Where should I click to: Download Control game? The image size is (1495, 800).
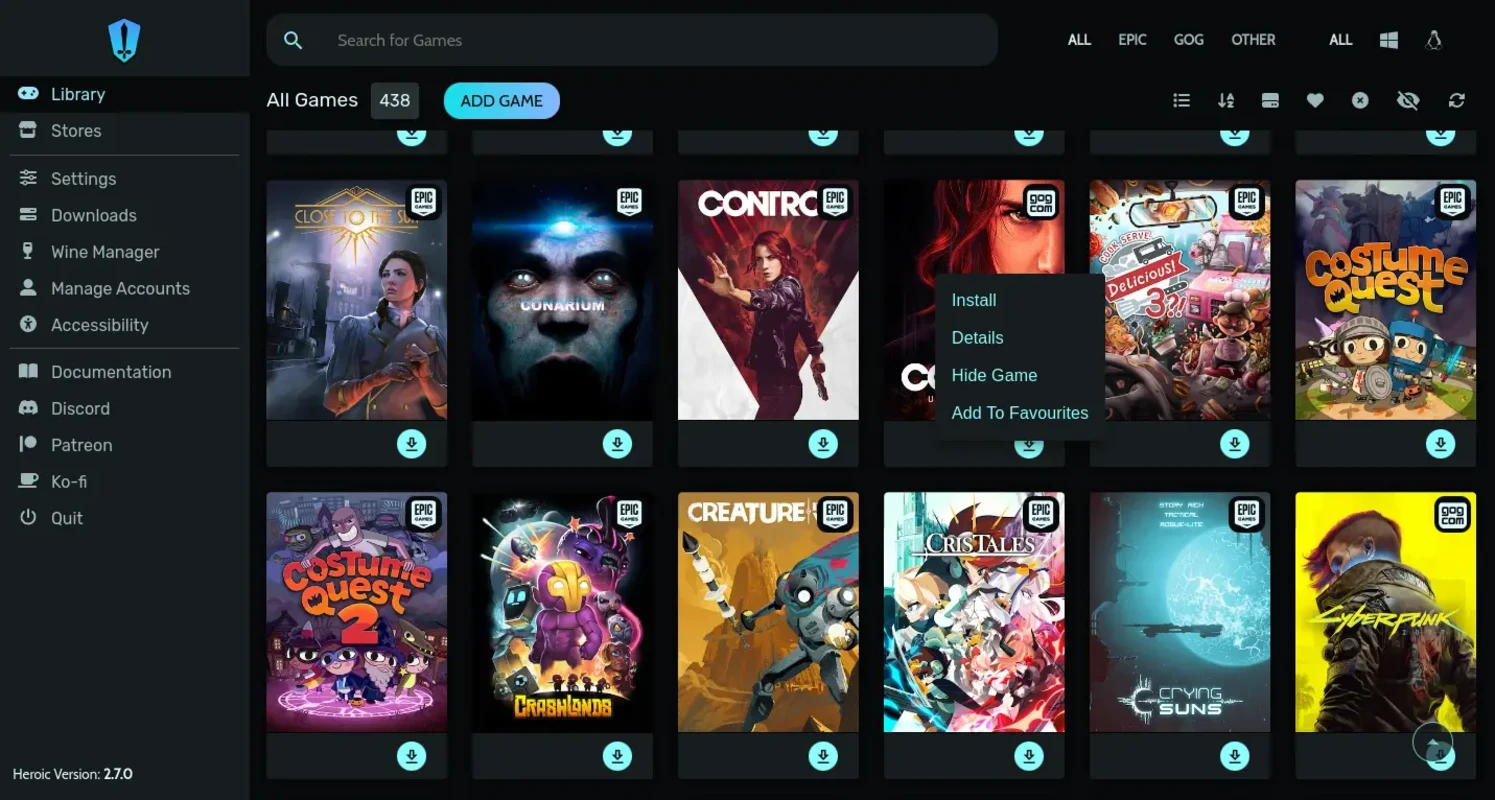click(823, 443)
